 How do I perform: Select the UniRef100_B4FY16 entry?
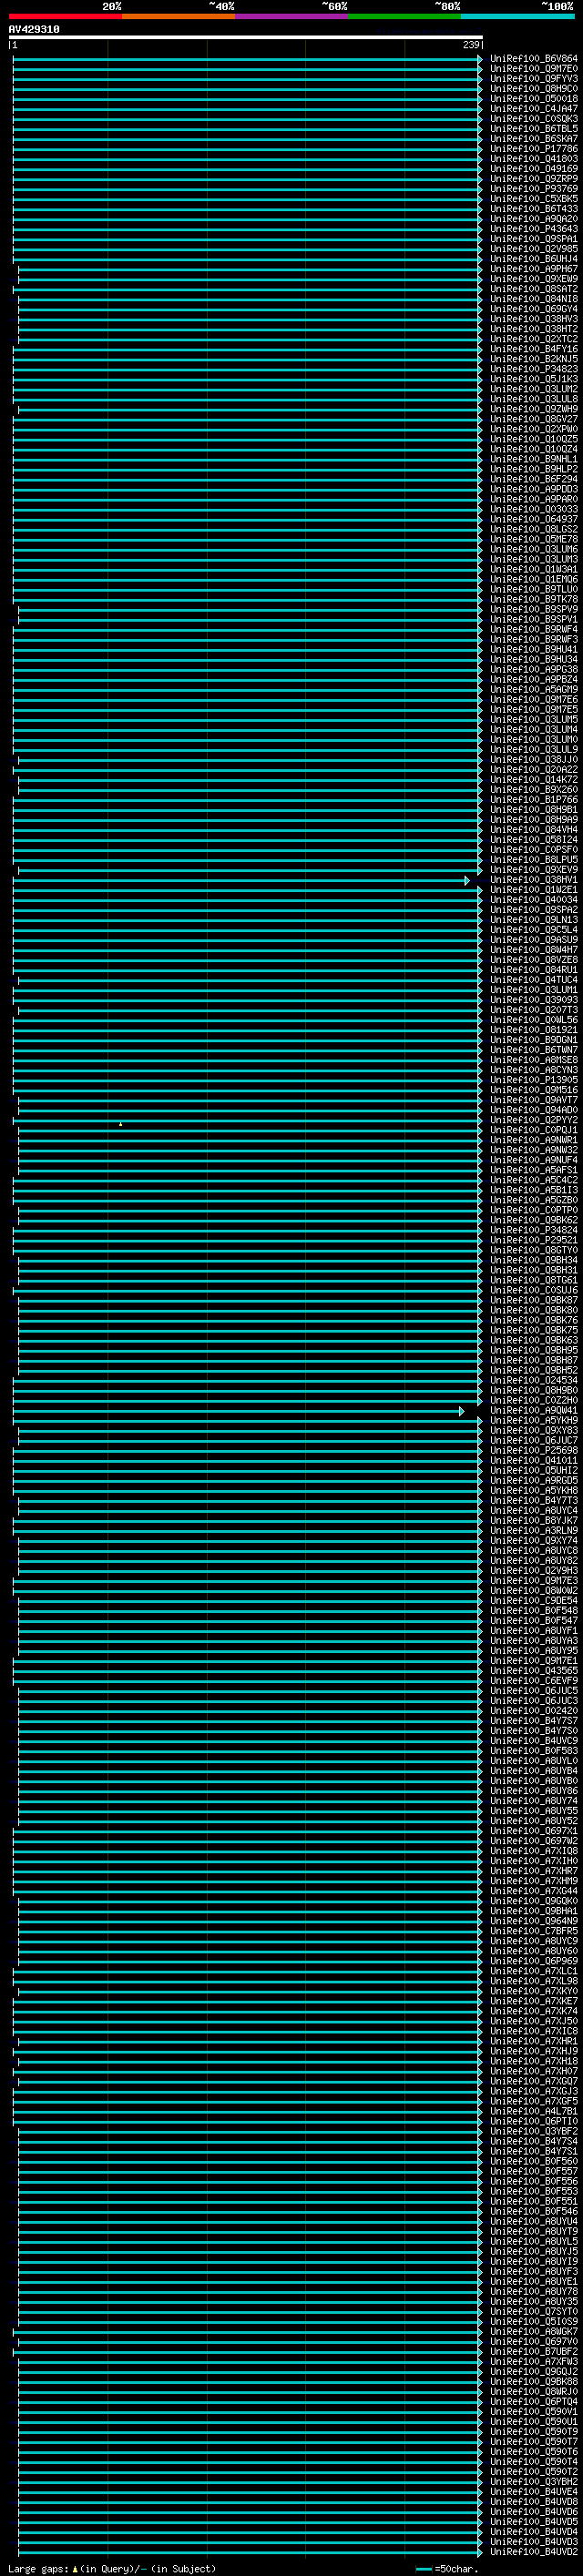pyautogui.click(x=534, y=349)
